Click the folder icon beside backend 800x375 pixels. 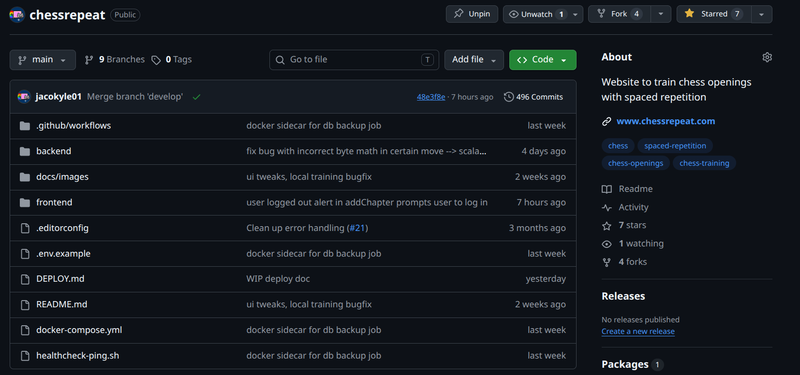[x=24, y=152]
